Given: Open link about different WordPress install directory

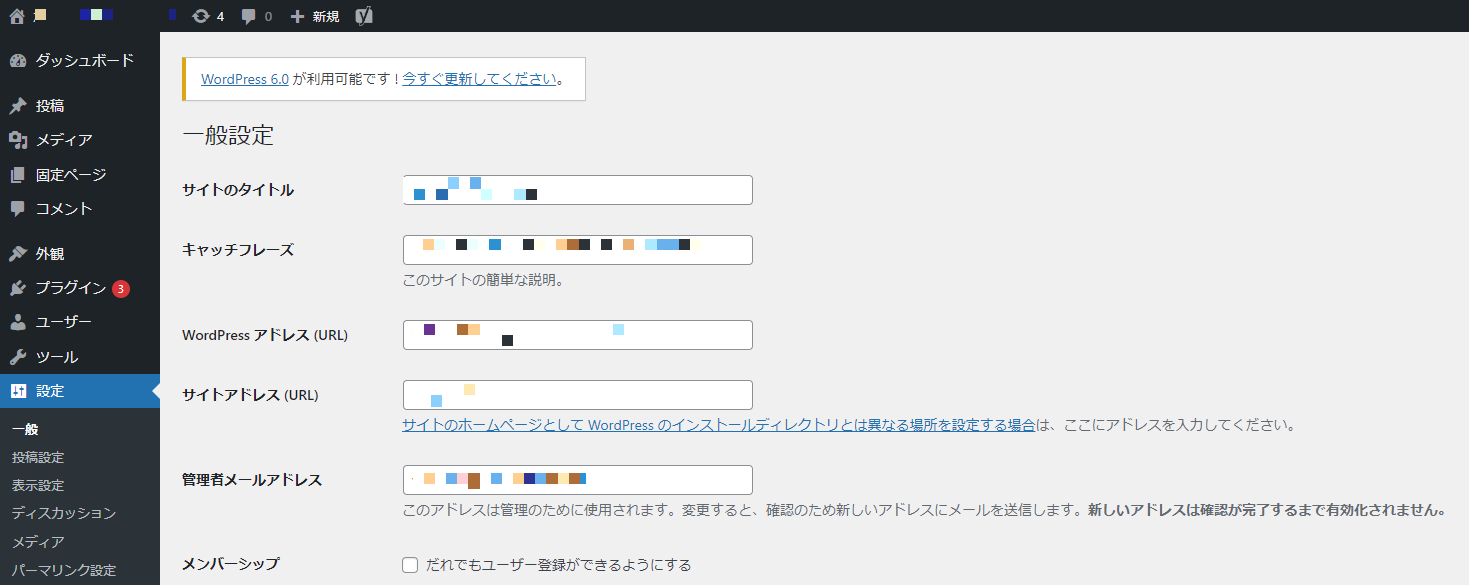Looking at the screenshot, I should click(718, 425).
